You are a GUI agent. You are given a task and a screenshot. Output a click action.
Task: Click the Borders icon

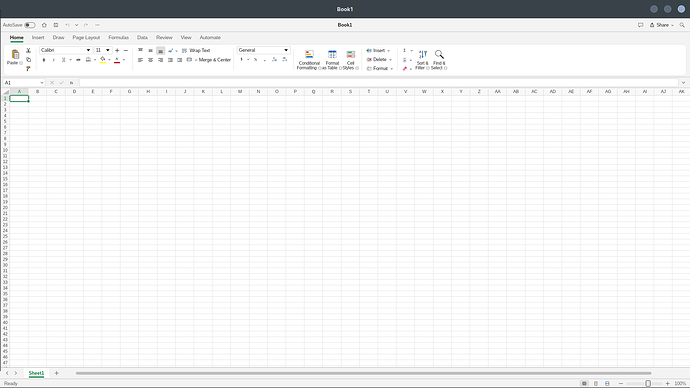(88, 60)
